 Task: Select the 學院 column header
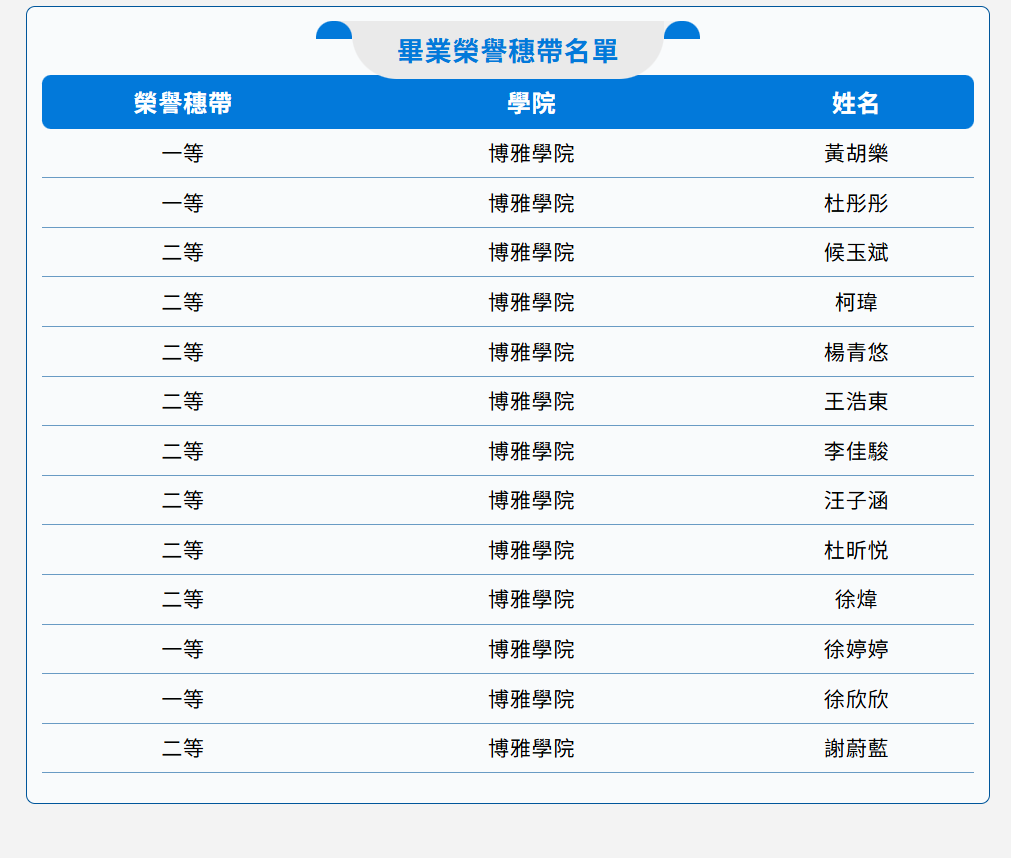(x=531, y=102)
